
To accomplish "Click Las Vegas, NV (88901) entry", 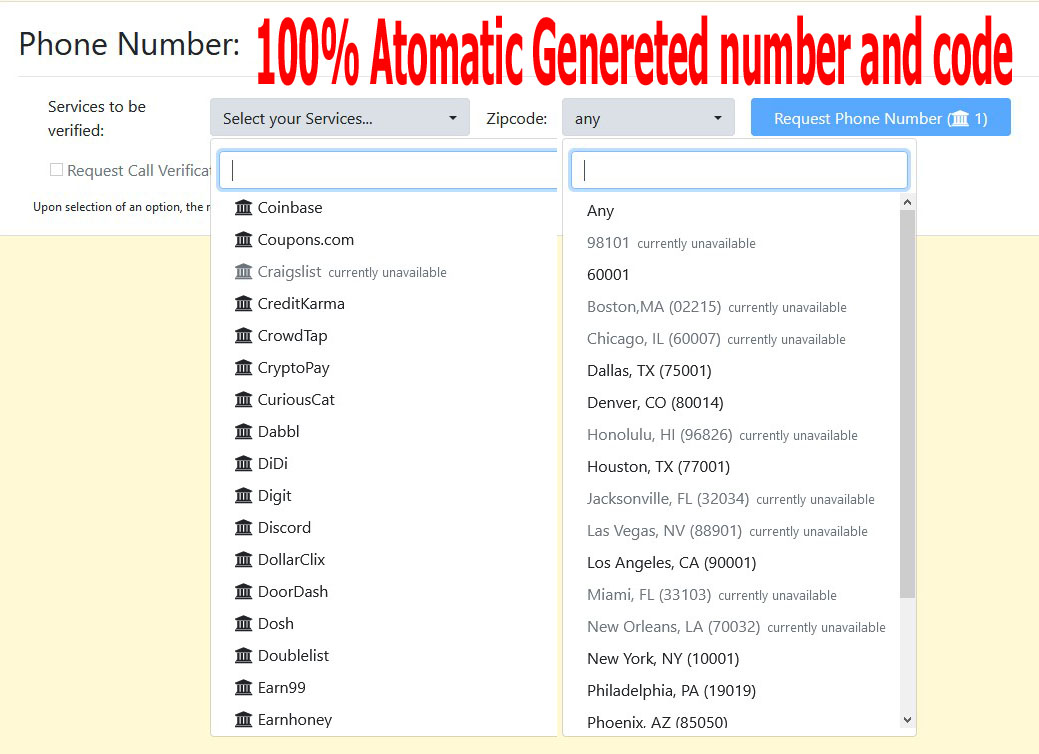I will [x=728, y=531].
